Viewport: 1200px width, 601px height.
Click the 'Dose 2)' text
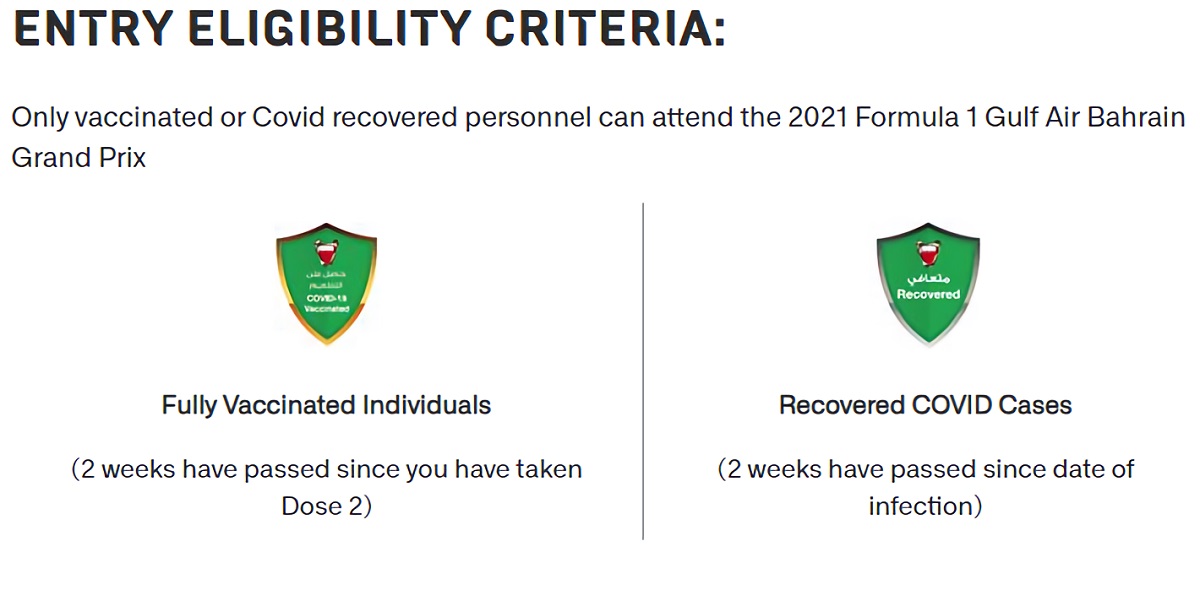326,506
